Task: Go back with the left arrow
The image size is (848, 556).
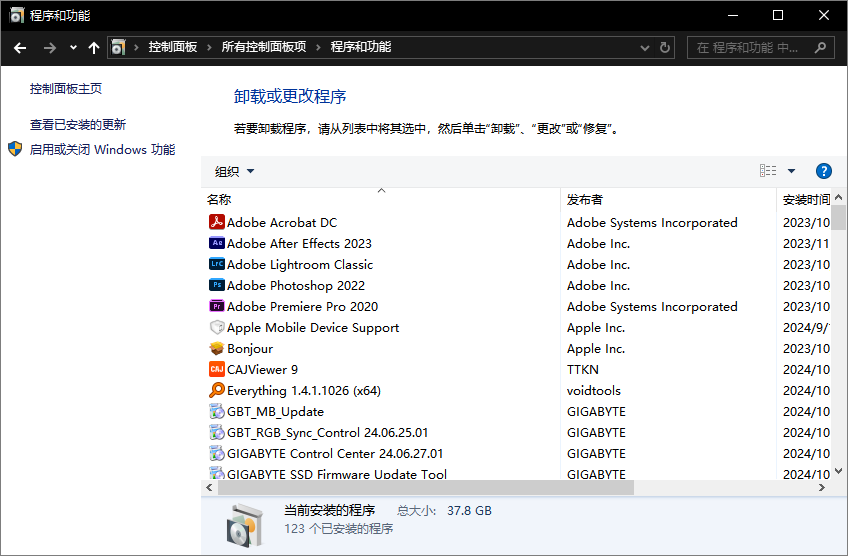Action: click(20, 48)
